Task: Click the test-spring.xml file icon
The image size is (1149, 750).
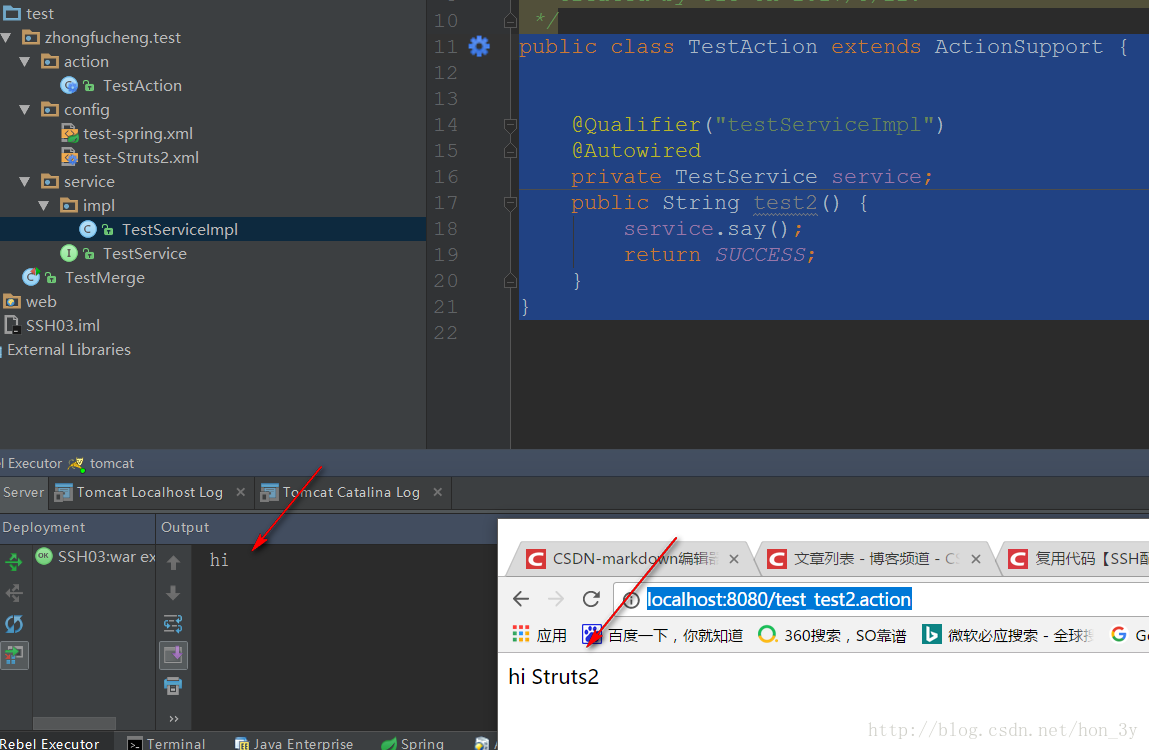Action: tap(70, 133)
